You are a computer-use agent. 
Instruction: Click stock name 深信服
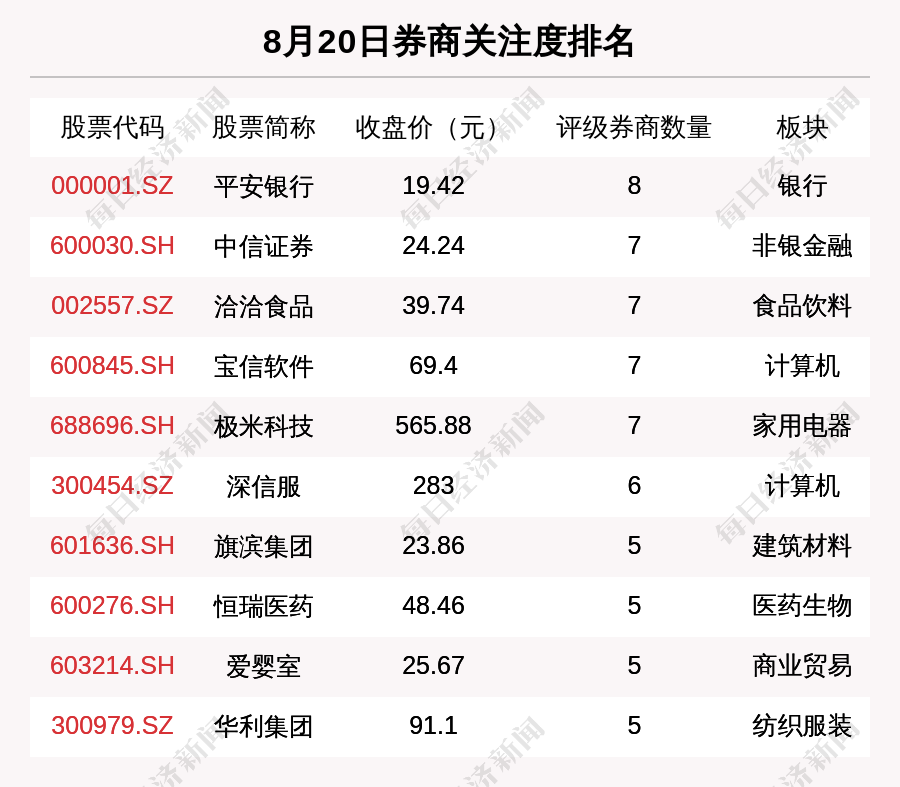263,487
